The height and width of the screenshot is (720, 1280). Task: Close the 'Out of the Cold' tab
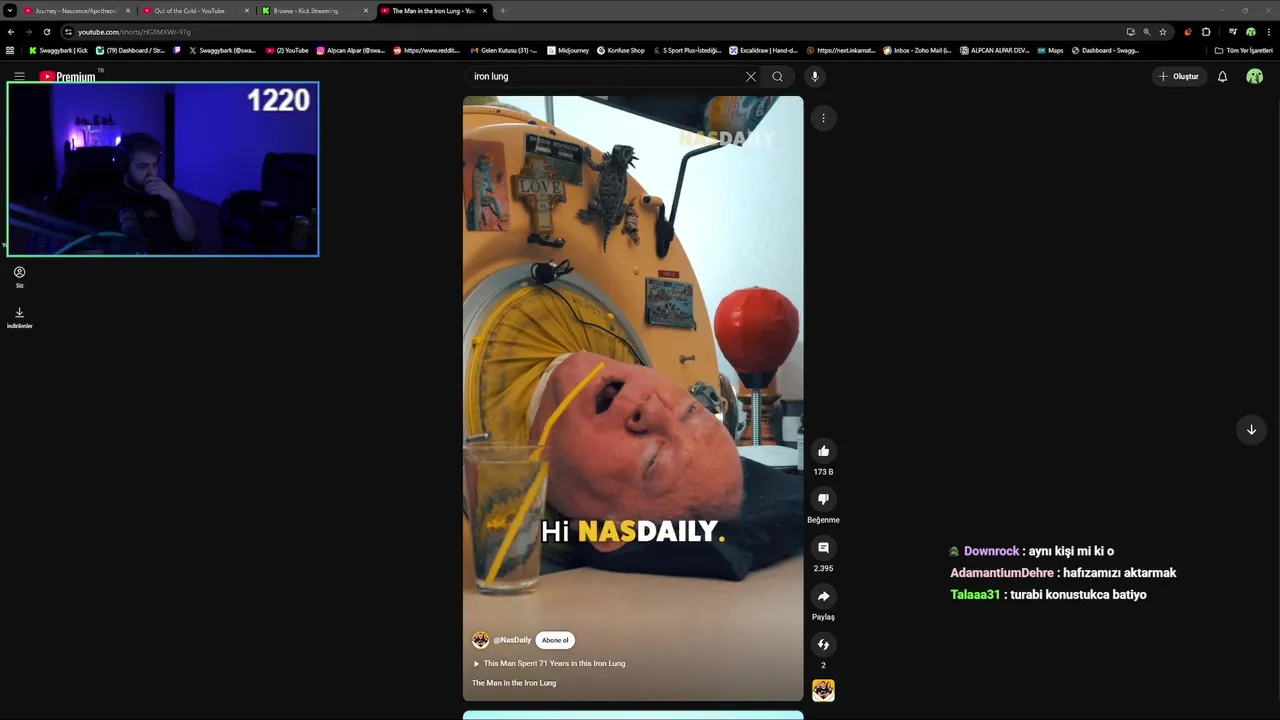pyautogui.click(x=247, y=11)
